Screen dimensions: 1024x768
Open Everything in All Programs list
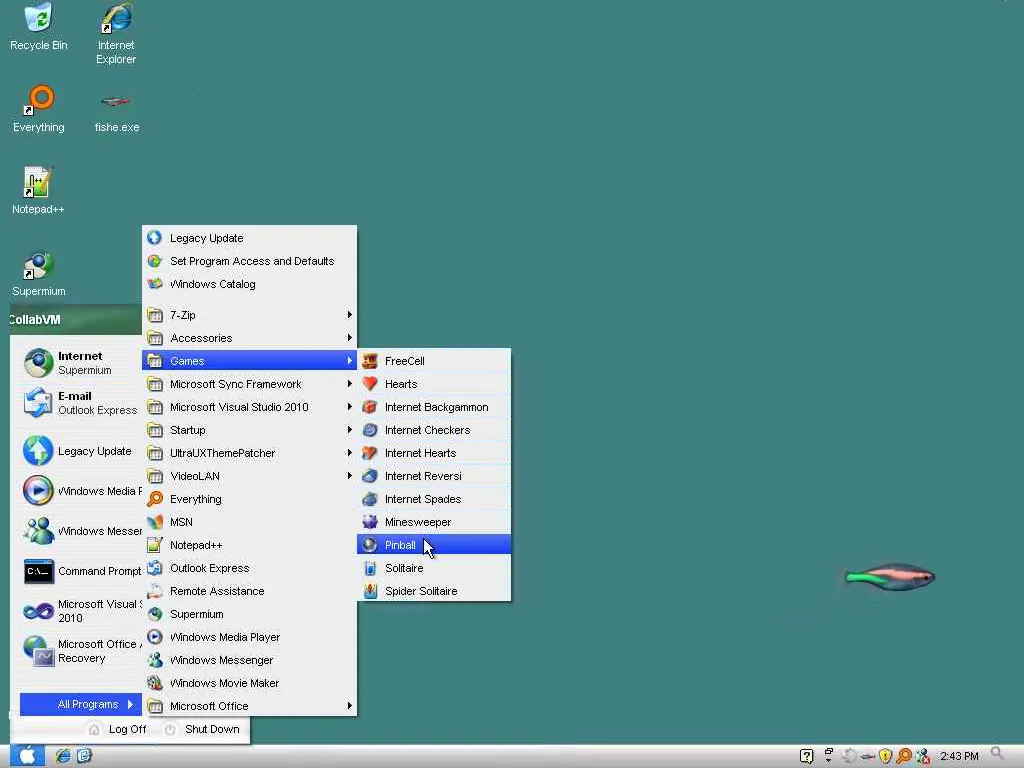[249, 499]
